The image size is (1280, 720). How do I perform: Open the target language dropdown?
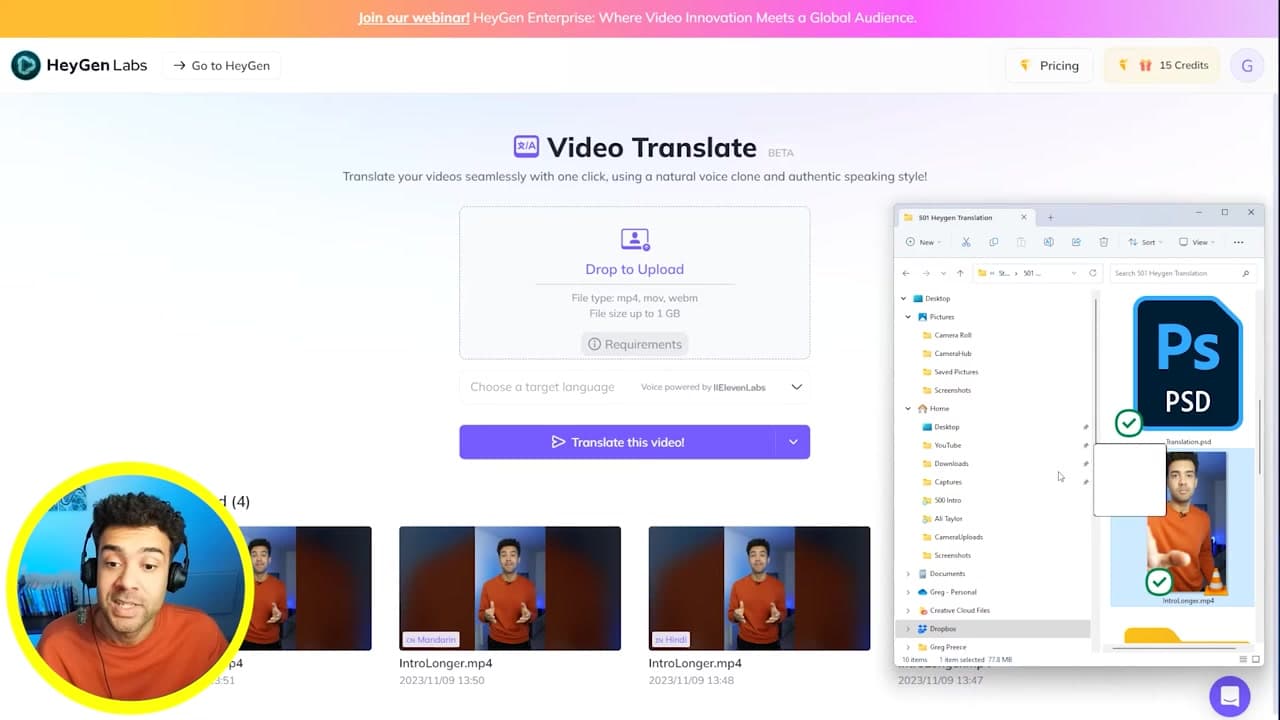pyautogui.click(x=634, y=387)
